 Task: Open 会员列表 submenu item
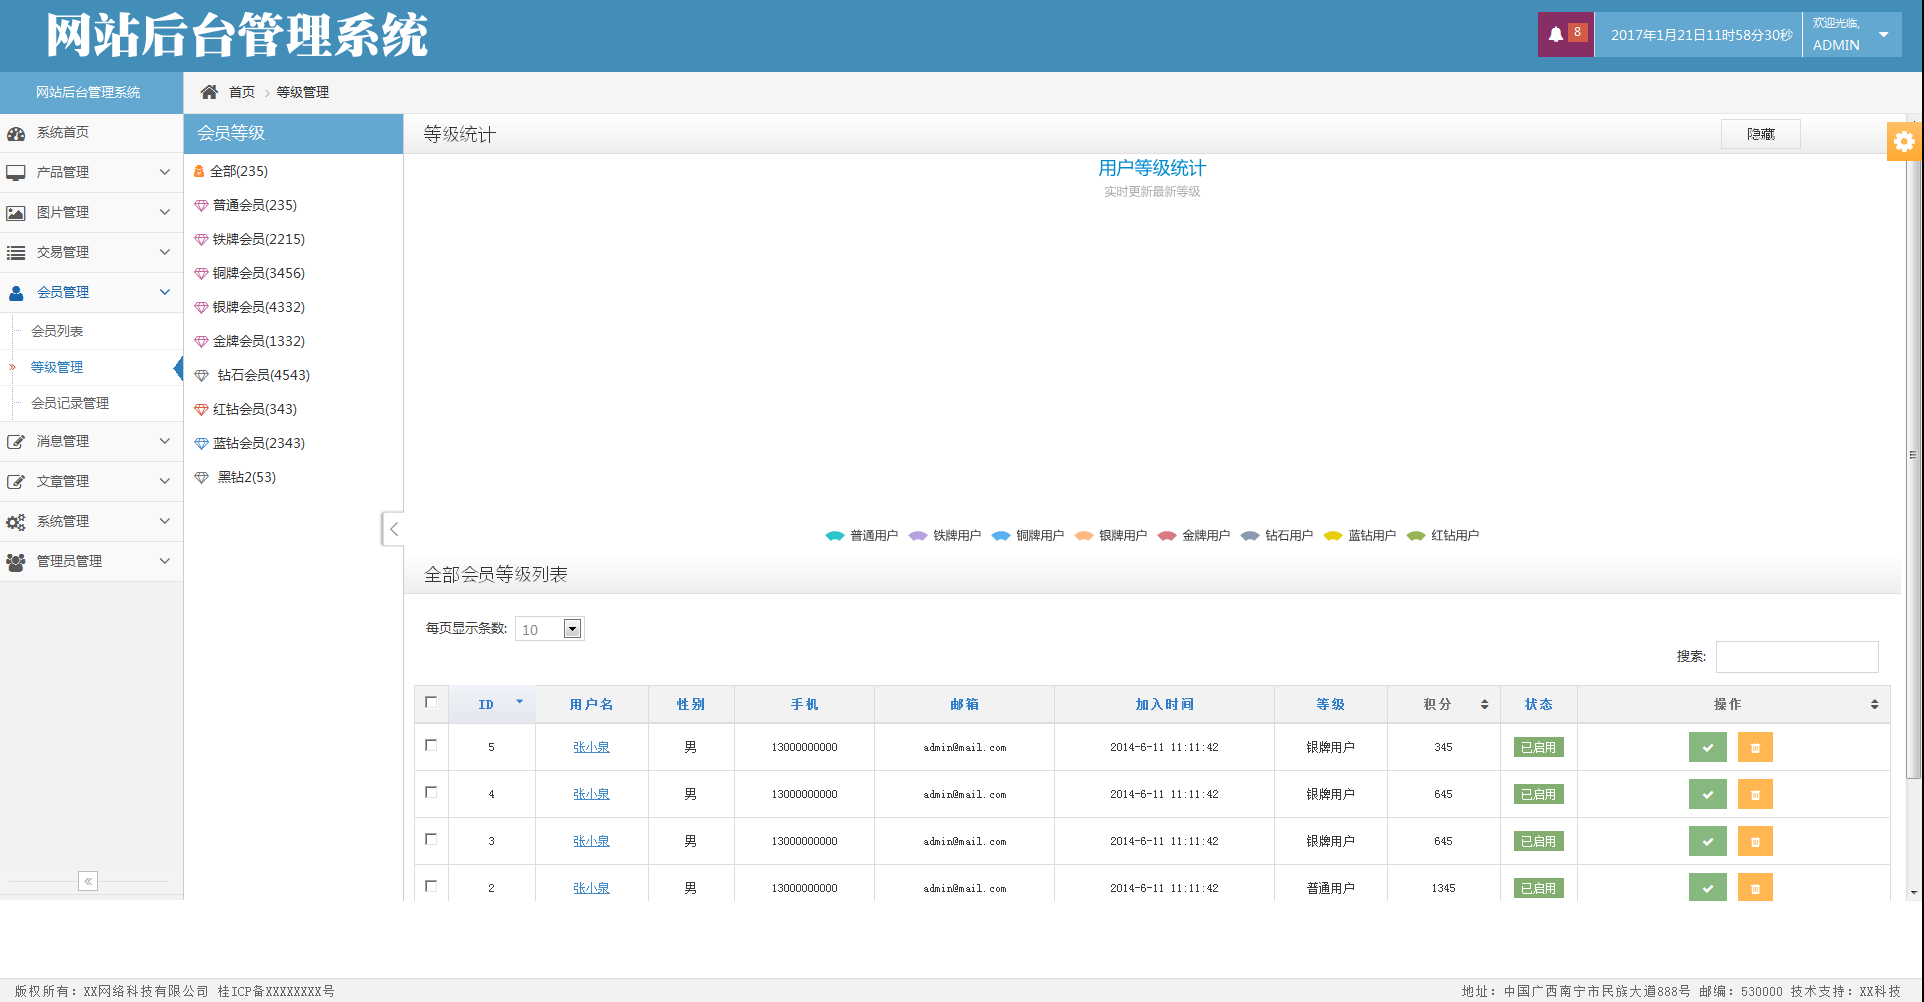57,331
